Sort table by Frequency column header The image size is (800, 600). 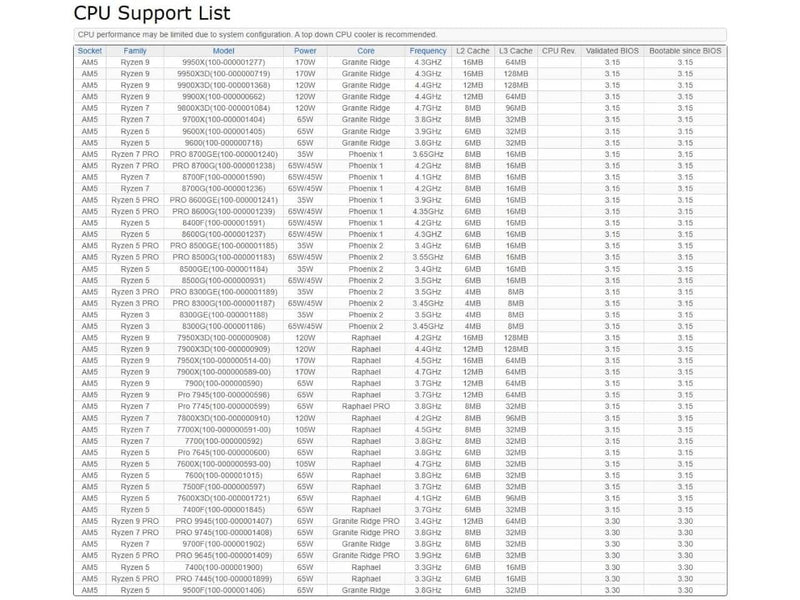(x=428, y=51)
